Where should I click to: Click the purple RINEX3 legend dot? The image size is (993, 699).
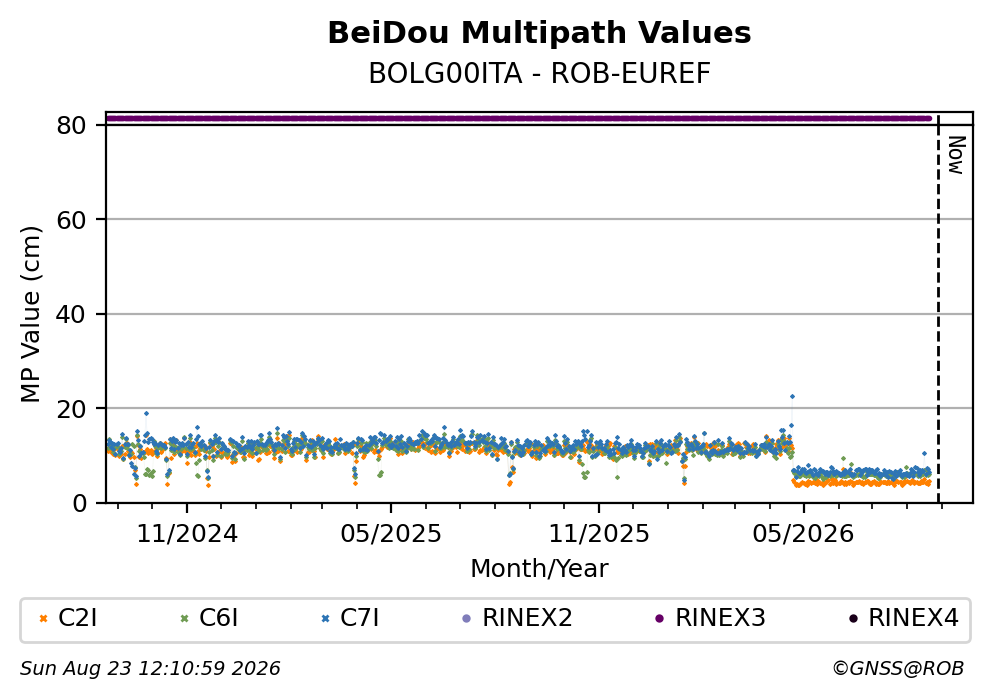pyautogui.click(x=660, y=619)
